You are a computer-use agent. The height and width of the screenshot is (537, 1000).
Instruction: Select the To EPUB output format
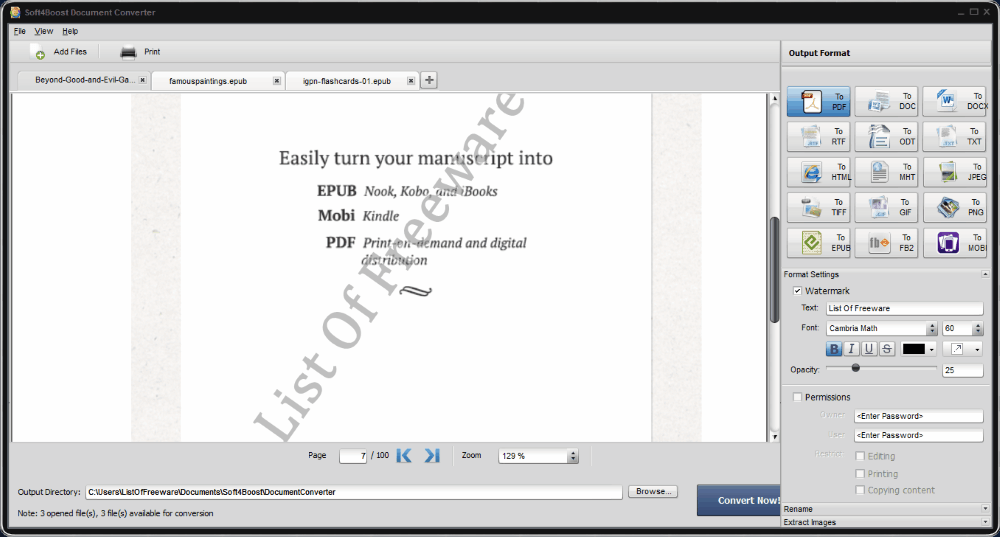coord(819,242)
